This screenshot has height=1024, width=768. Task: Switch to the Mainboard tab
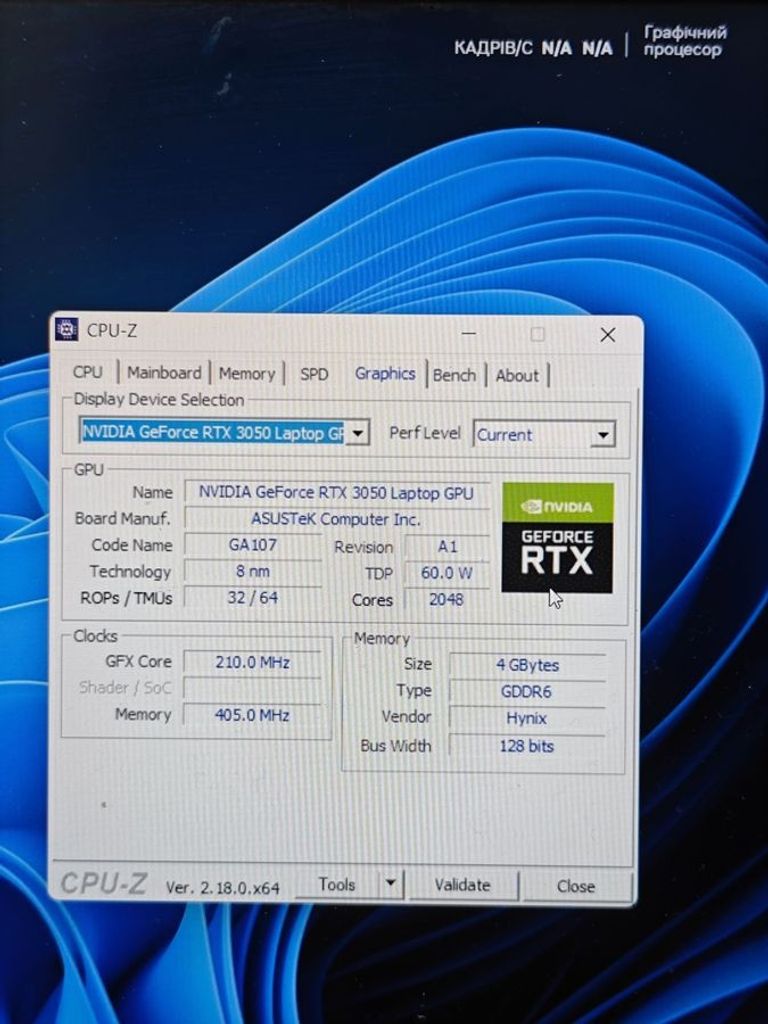coord(164,373)
